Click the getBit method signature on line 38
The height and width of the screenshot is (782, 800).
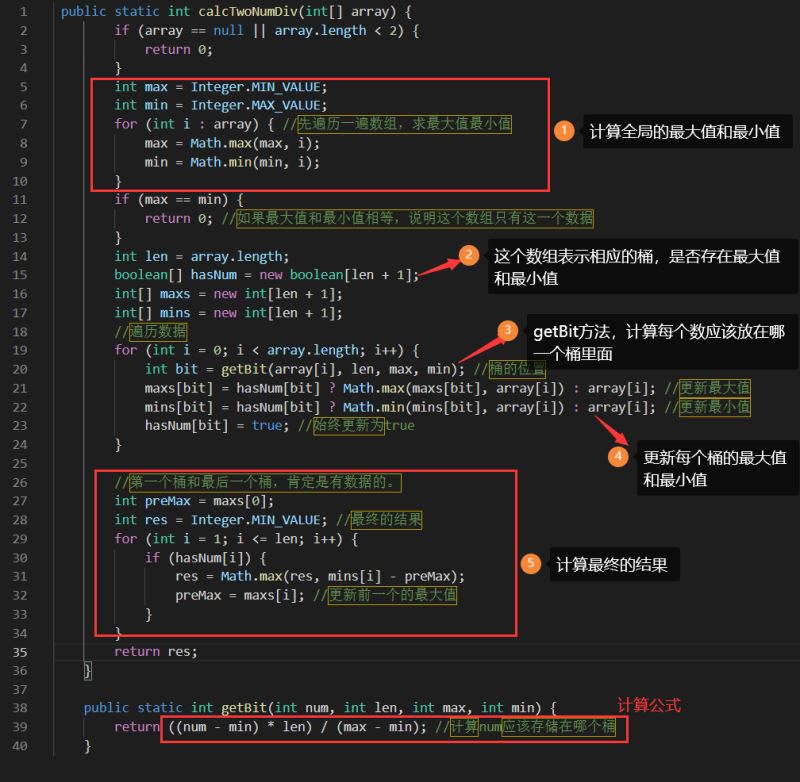[320, 708]
